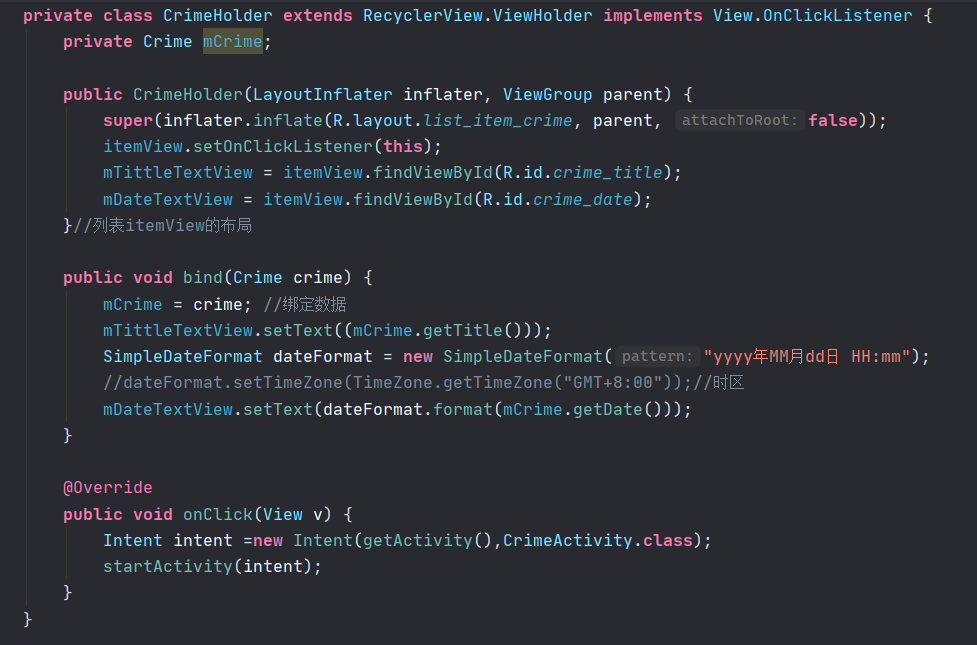Click the getActivity method call
Viewport: 977px width, 645px height.
418,541
